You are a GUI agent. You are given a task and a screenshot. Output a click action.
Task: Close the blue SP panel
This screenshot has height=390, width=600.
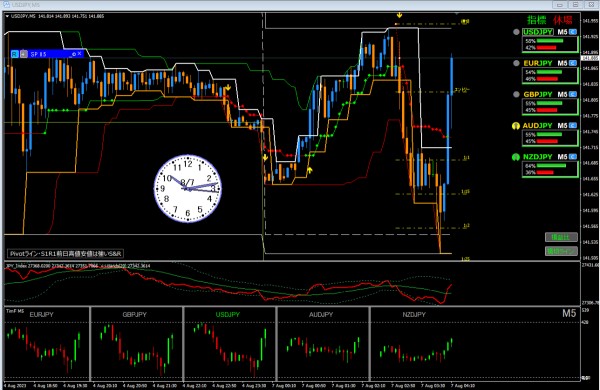[79, 54]
